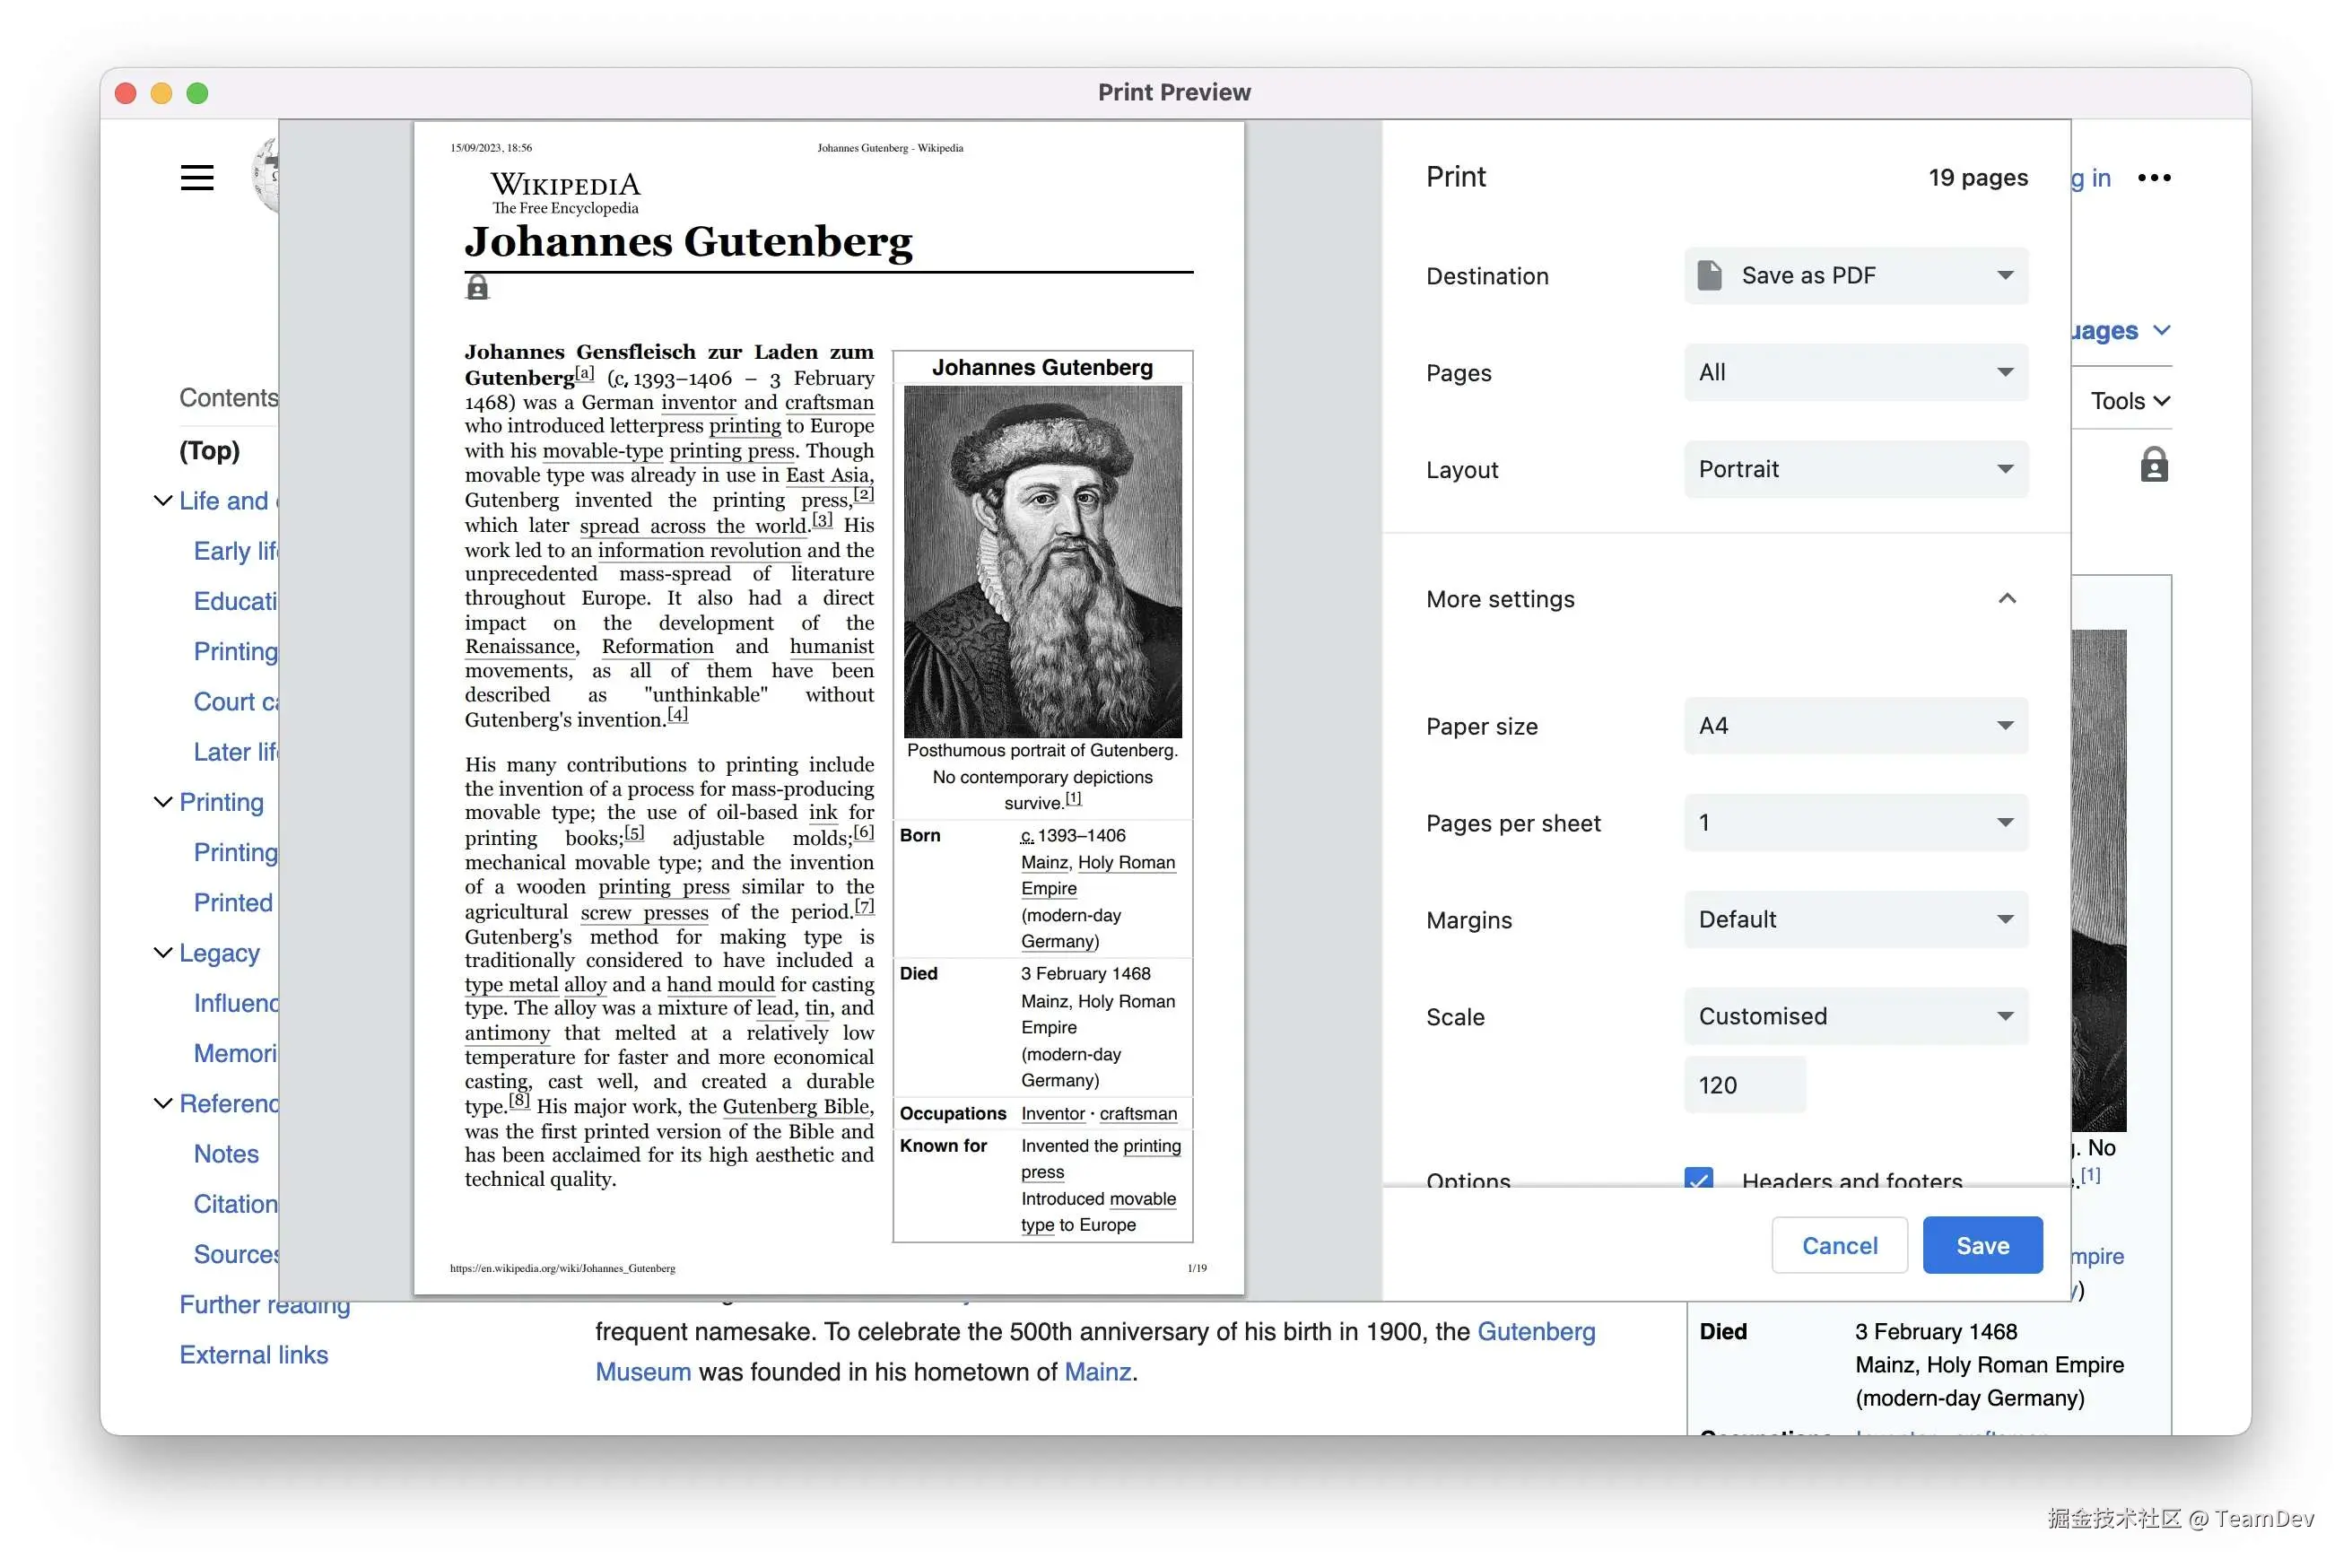Click the Cancel button

[1839, 1246]
